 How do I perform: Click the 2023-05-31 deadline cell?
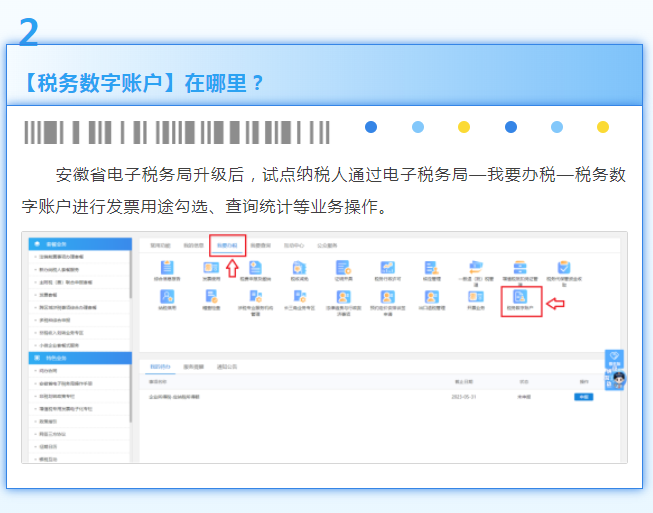464,397
